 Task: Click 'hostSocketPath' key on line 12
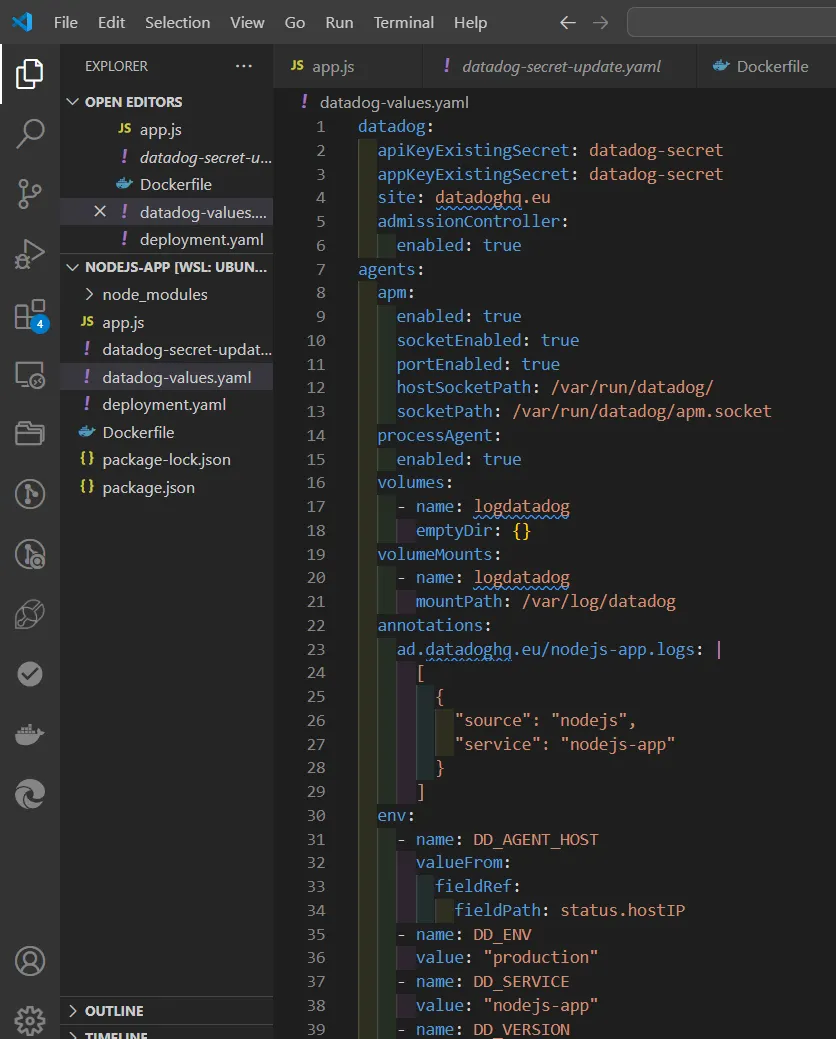(x=464, y=387)
